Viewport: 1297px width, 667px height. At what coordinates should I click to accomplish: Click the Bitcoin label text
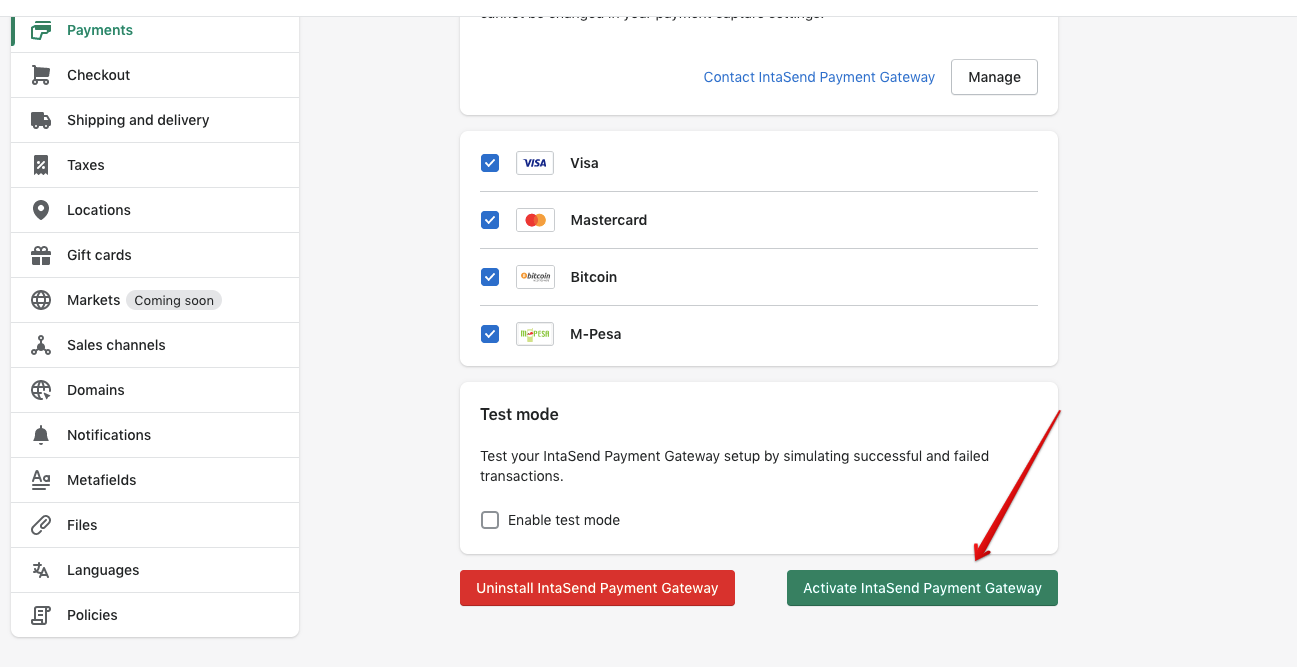[x=593, y=277]
